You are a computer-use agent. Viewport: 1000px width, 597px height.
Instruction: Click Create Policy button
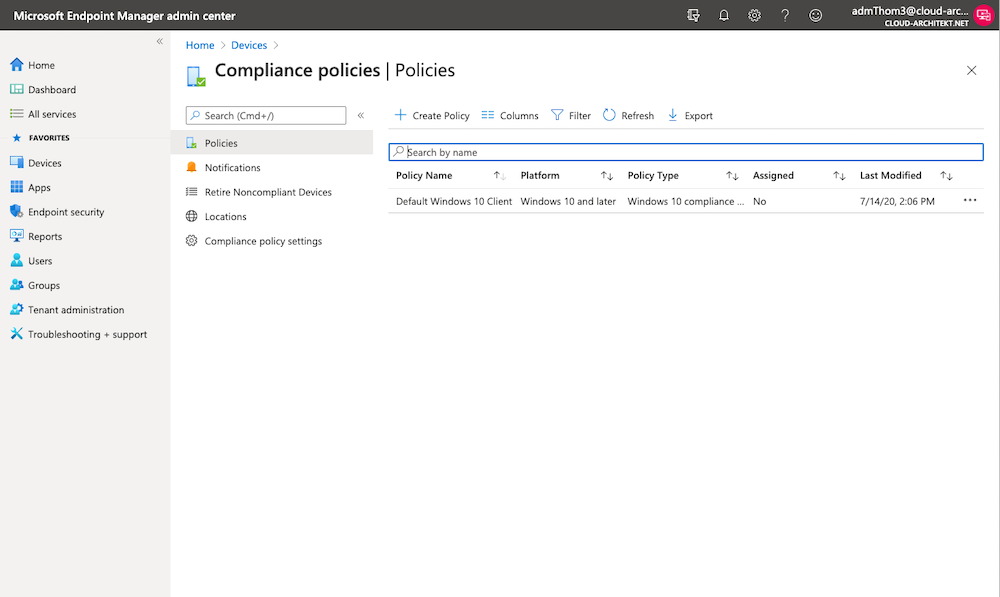[432, 115]
